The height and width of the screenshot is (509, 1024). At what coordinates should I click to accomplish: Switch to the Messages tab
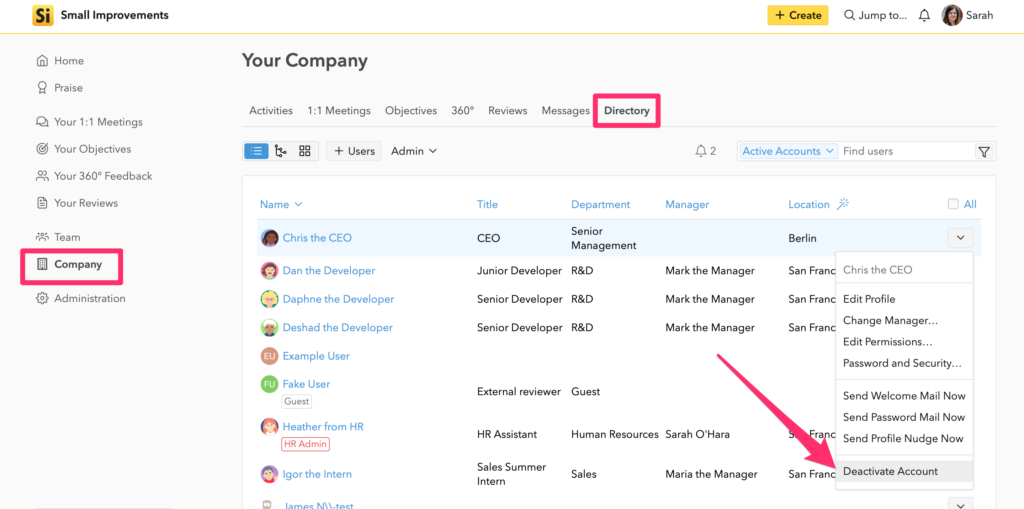pos(566,110)
